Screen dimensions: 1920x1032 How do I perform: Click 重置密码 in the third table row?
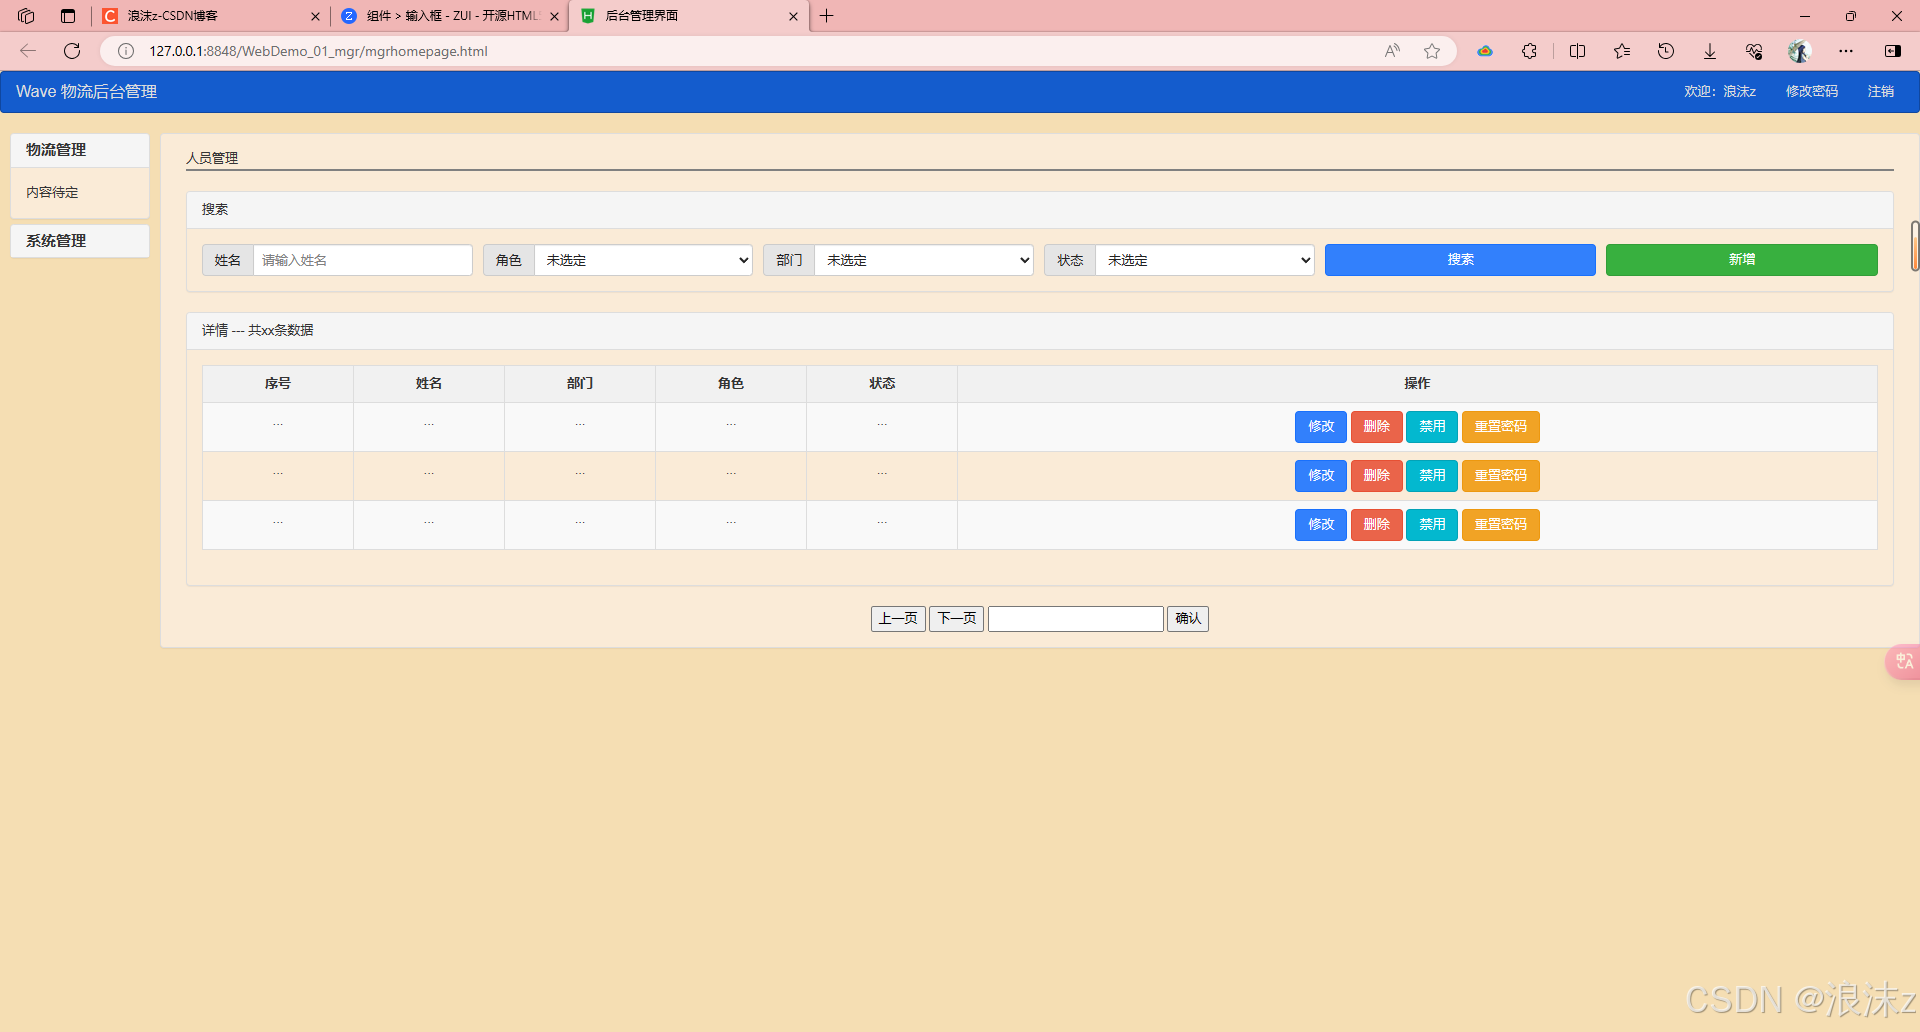[x=1500, y=525]
